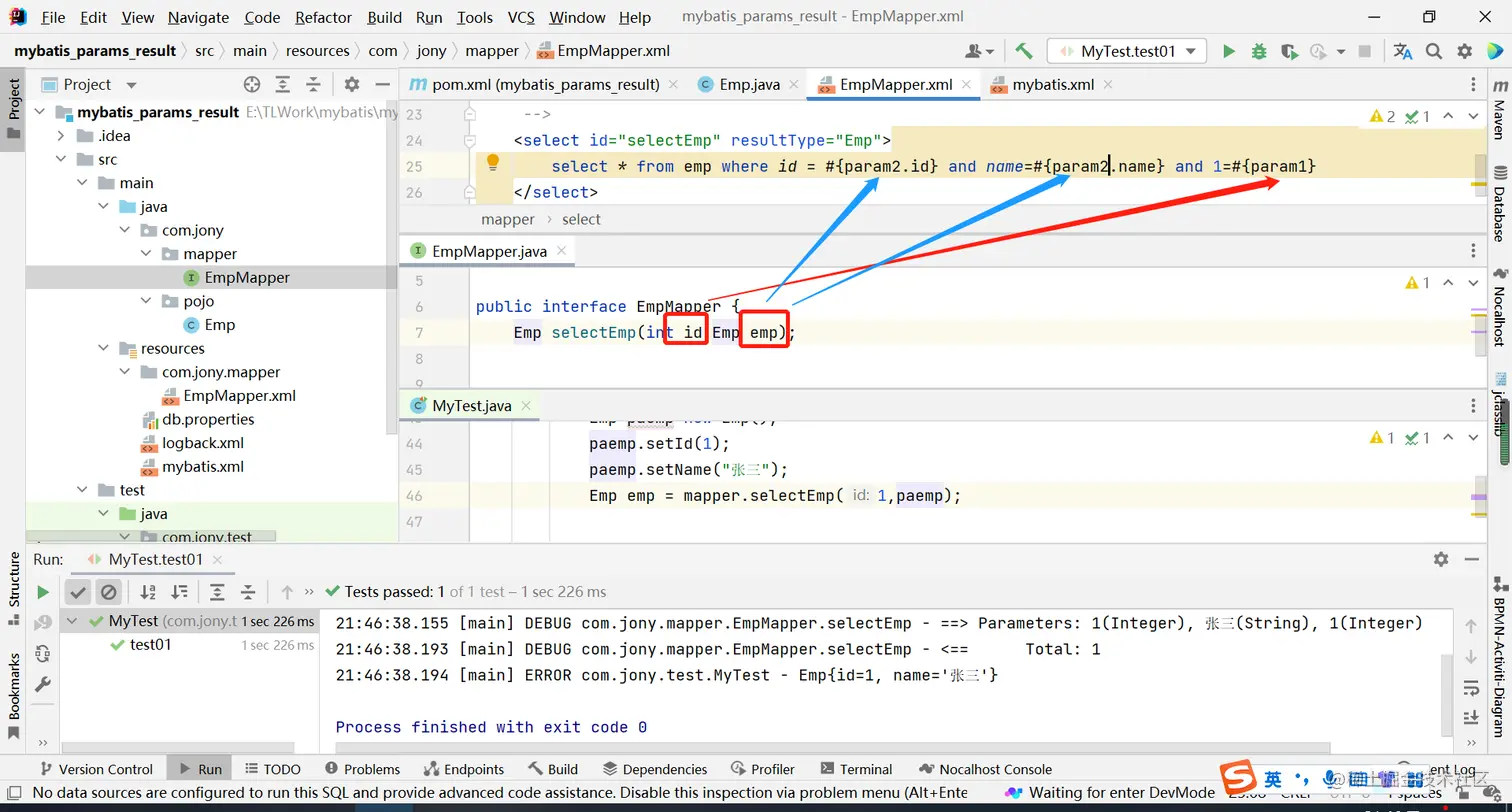Viewport: 1512px width, 812px height.
Task: Hide the Project tool window
Action: (x=383, y=85)
